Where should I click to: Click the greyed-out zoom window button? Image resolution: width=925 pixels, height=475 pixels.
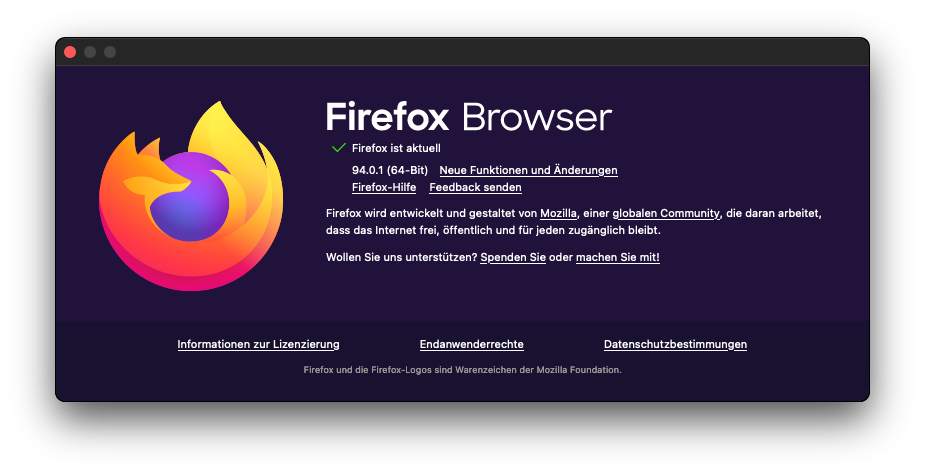110,52
